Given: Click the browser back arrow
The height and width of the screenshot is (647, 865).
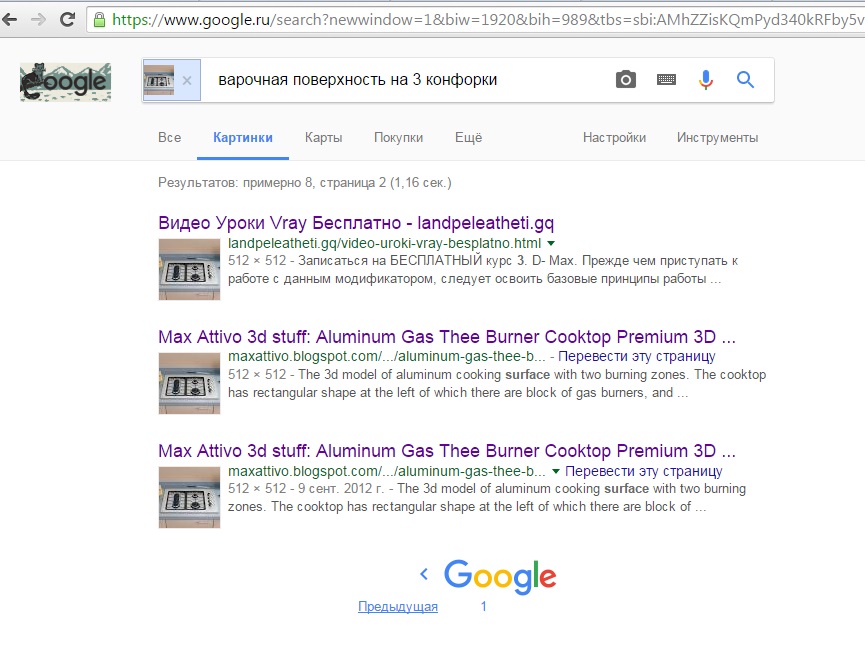Looking at the screenshot, I should click(x=10, y=20).
